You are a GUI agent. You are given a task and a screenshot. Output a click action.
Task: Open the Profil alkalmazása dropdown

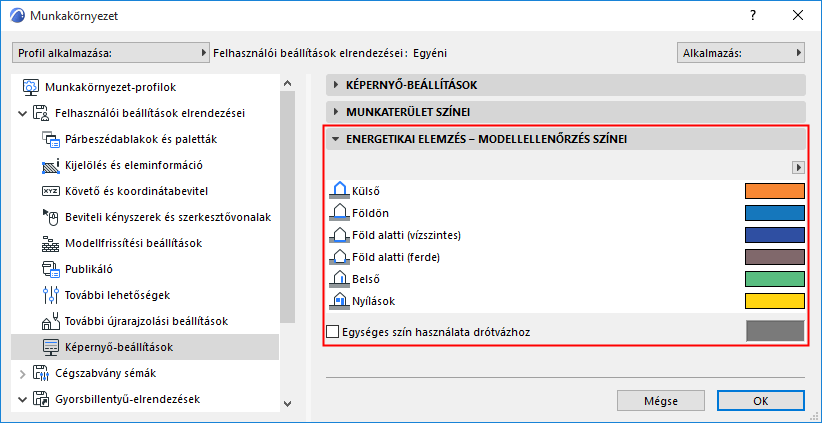(x=110, y=52)
